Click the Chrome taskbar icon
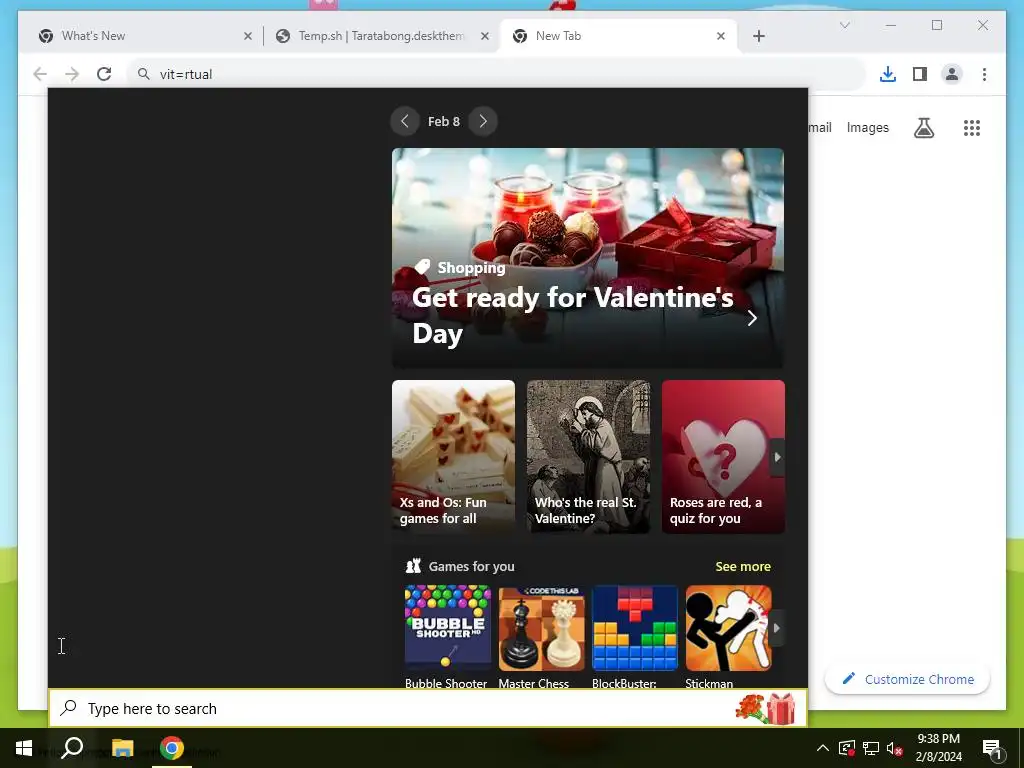Image resolution: width=1024 pixels, height=768 pixels. pyautogui.click(x=172, y=748)
